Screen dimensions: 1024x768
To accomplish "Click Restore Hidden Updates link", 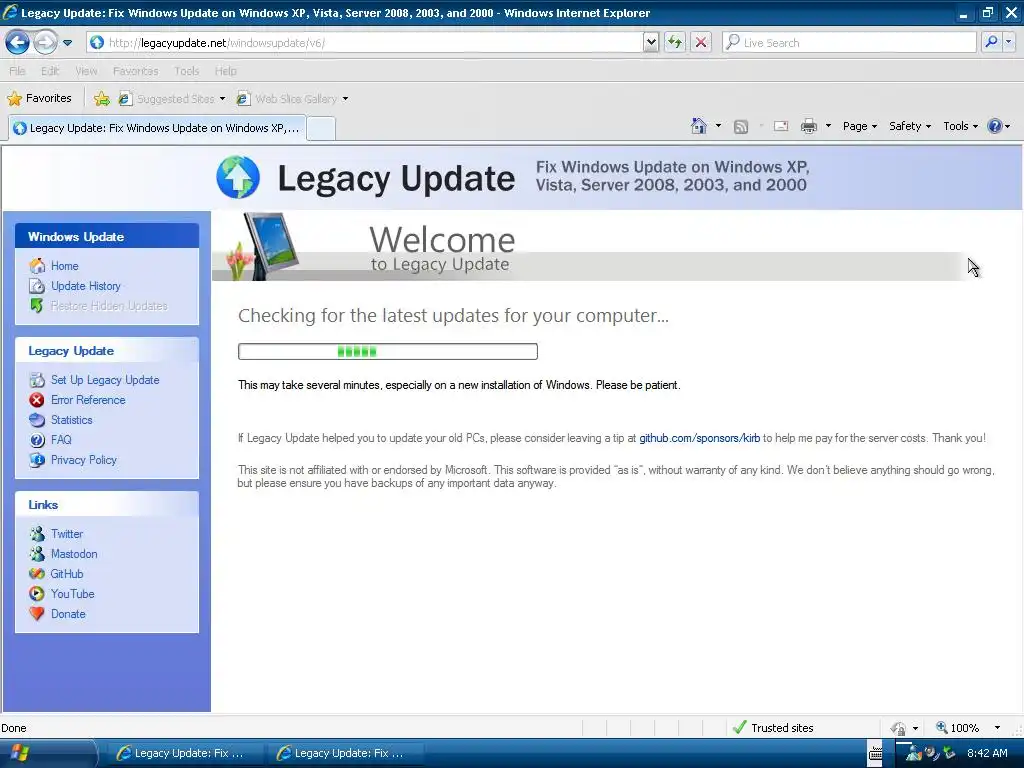I will [109, 306].
